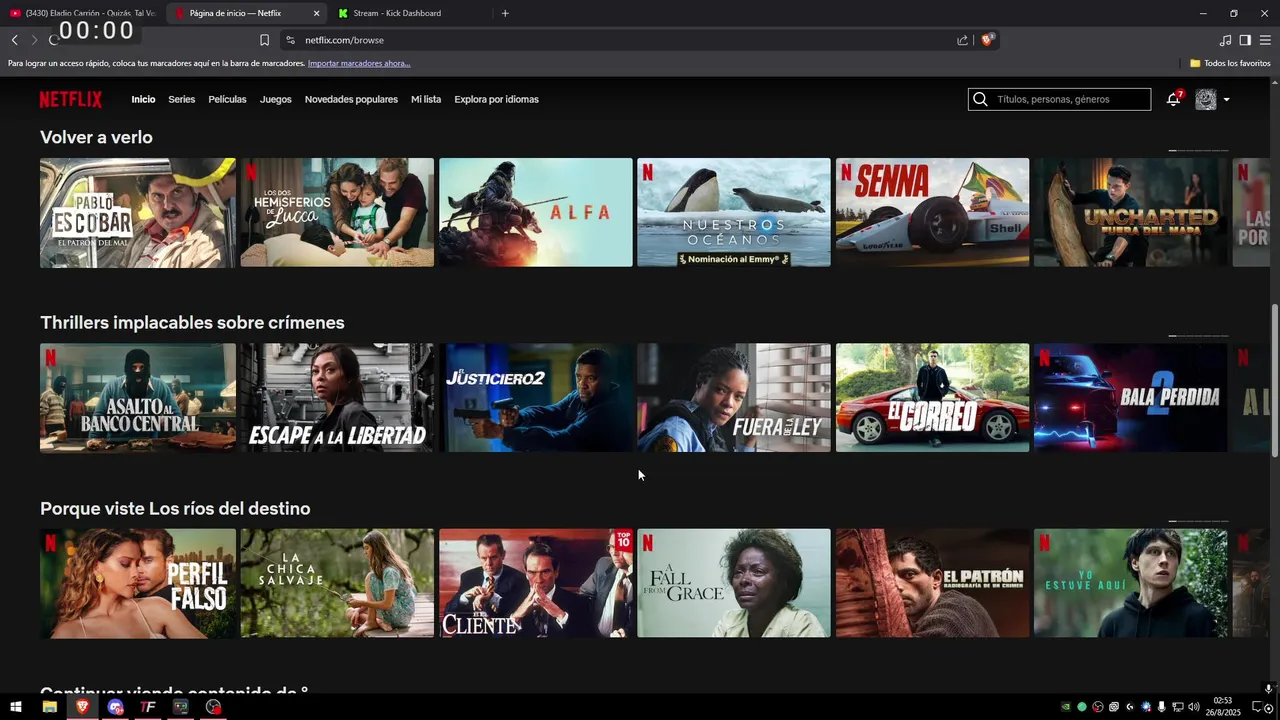1280x720 pixels.
Task: Click Porque viste Los ríos del destino heading
Action: [x=175, y=509]
